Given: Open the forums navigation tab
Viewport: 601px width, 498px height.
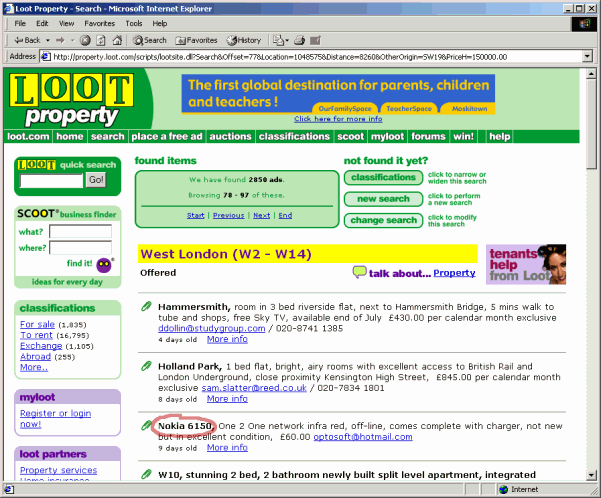Looking at the screenshot, I should pyautogui.click(x=428, y=136).
